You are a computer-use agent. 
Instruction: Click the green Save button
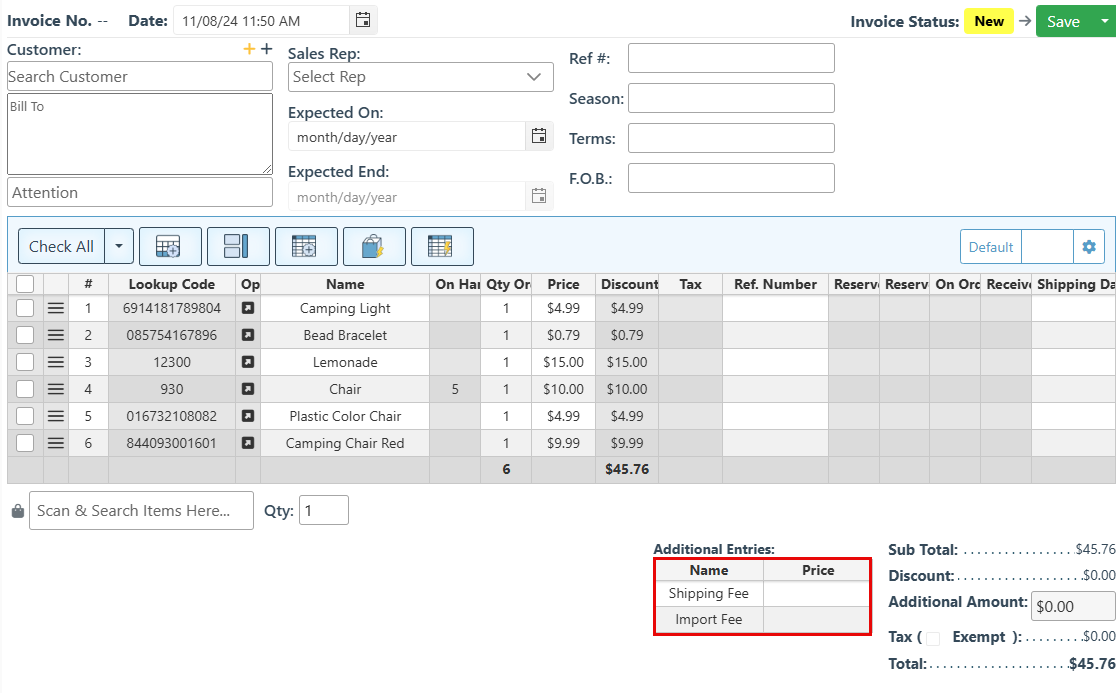click(x=1063, y=21)
